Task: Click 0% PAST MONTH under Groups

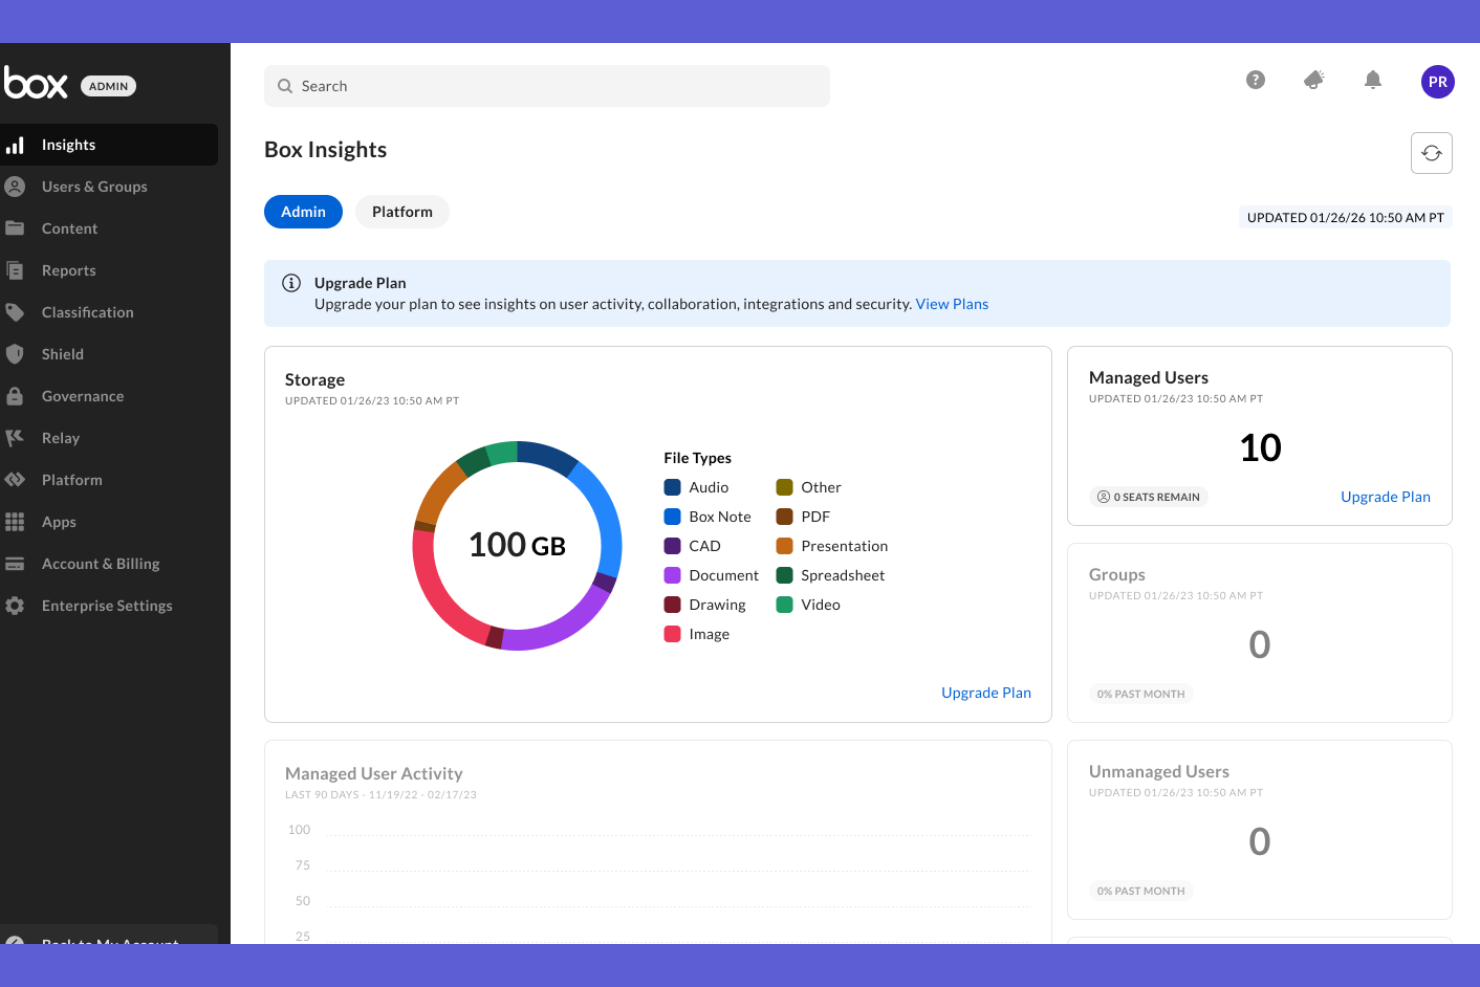Action: click(1141, 694)
